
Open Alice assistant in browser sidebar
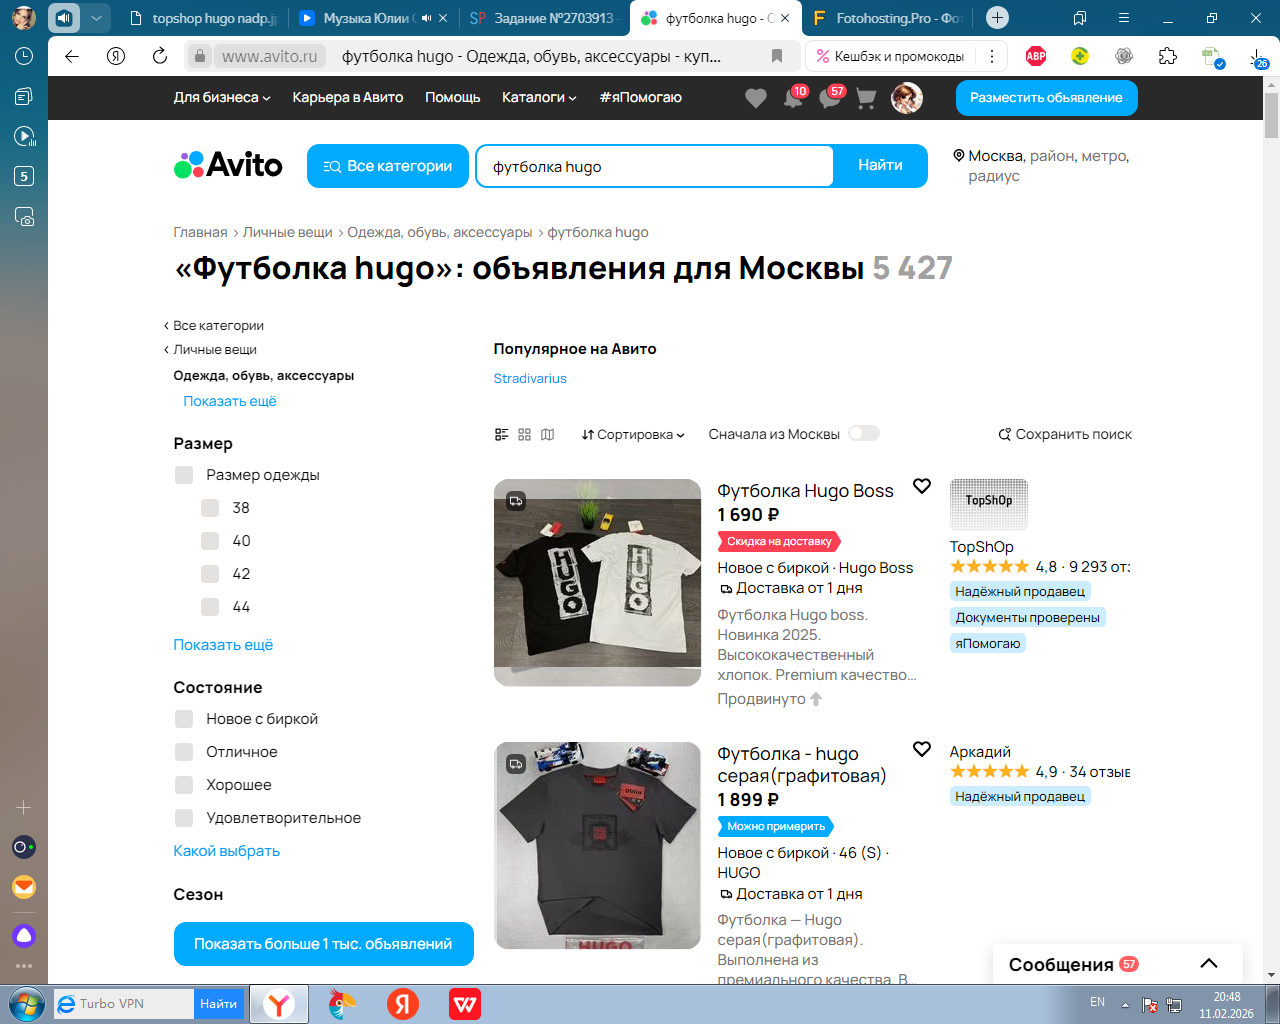coord(24,936)
